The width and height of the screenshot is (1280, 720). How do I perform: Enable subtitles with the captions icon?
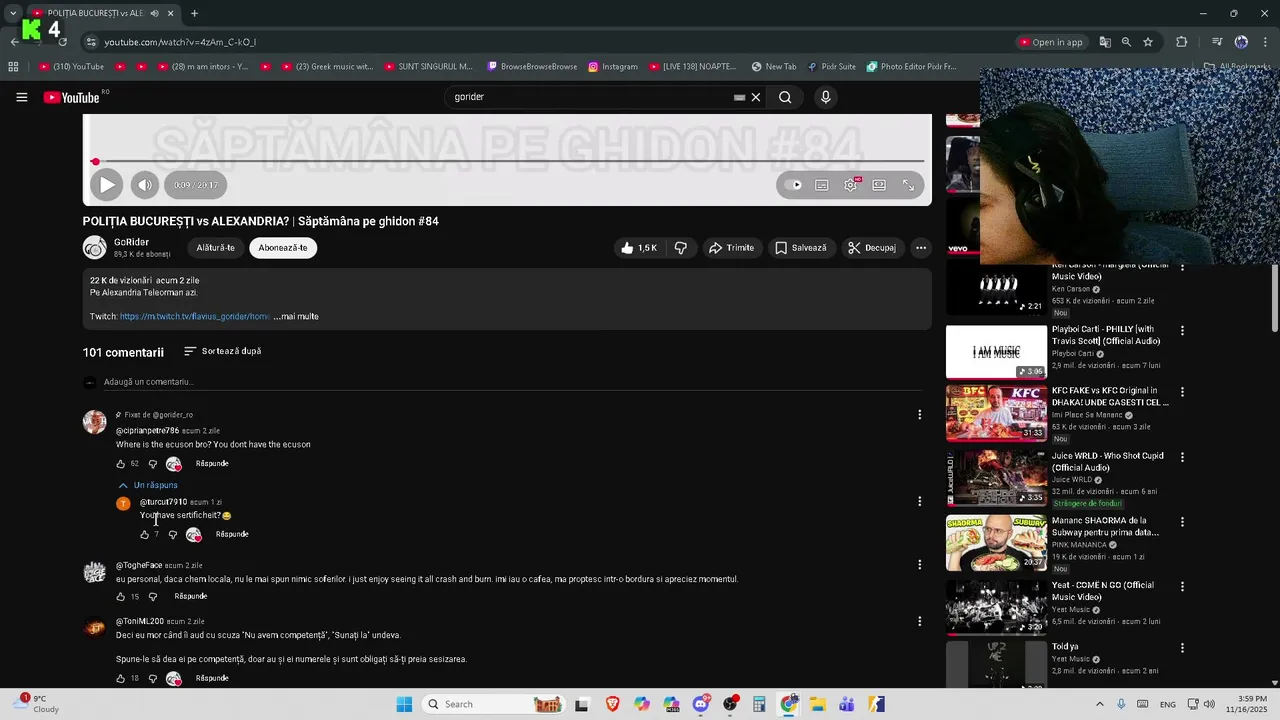[x=822, y=185]
